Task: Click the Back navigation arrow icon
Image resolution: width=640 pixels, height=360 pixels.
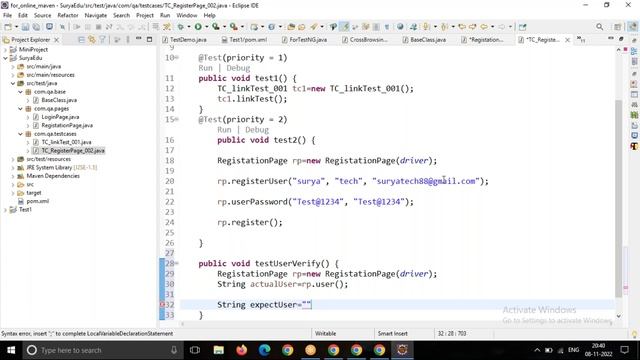Action: click(x=484, y=27)
